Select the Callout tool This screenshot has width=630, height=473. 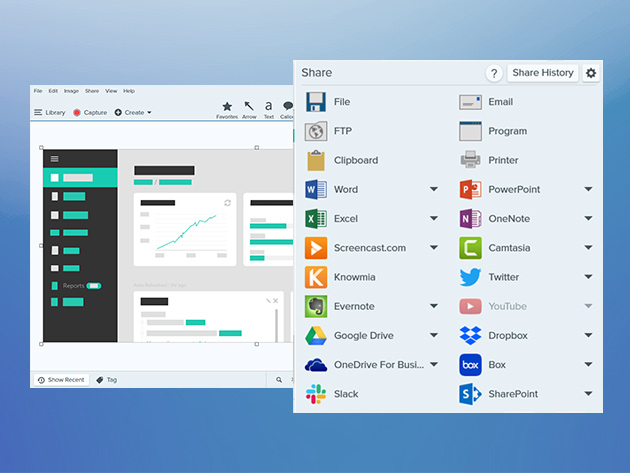click(x=287, y=110)
